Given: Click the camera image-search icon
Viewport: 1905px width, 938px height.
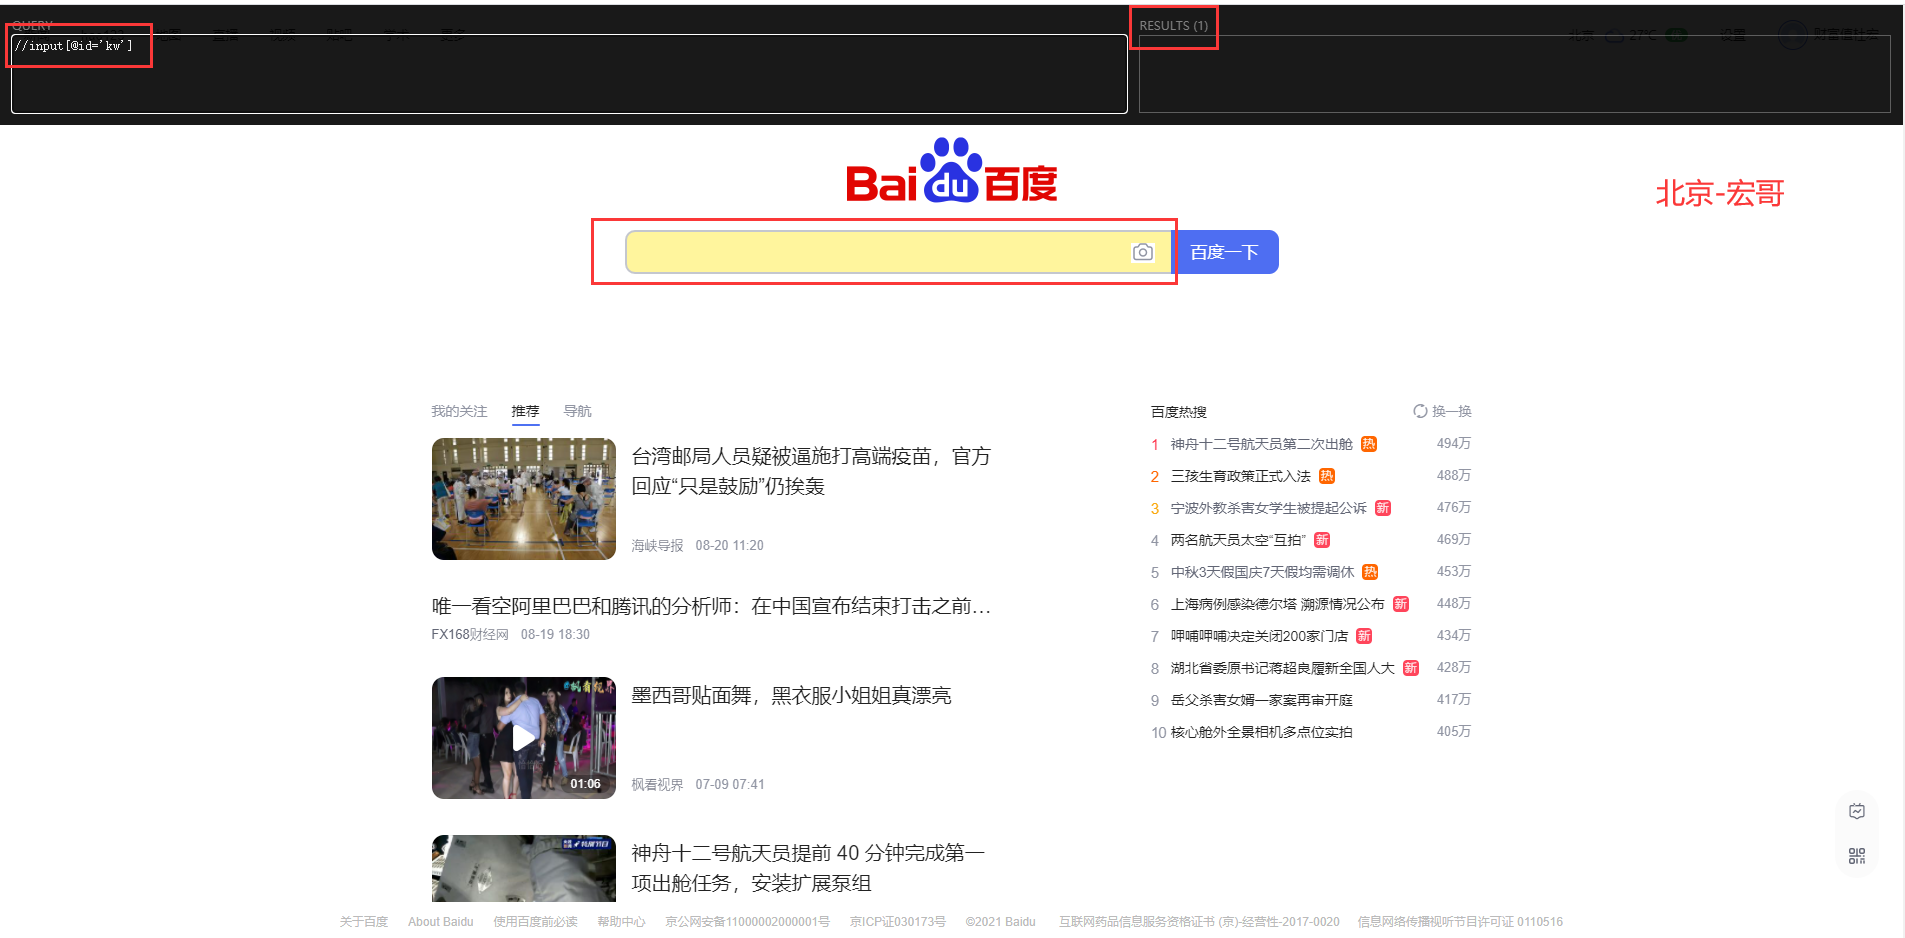Looking at the screenshot, I should click(1142, 252).
